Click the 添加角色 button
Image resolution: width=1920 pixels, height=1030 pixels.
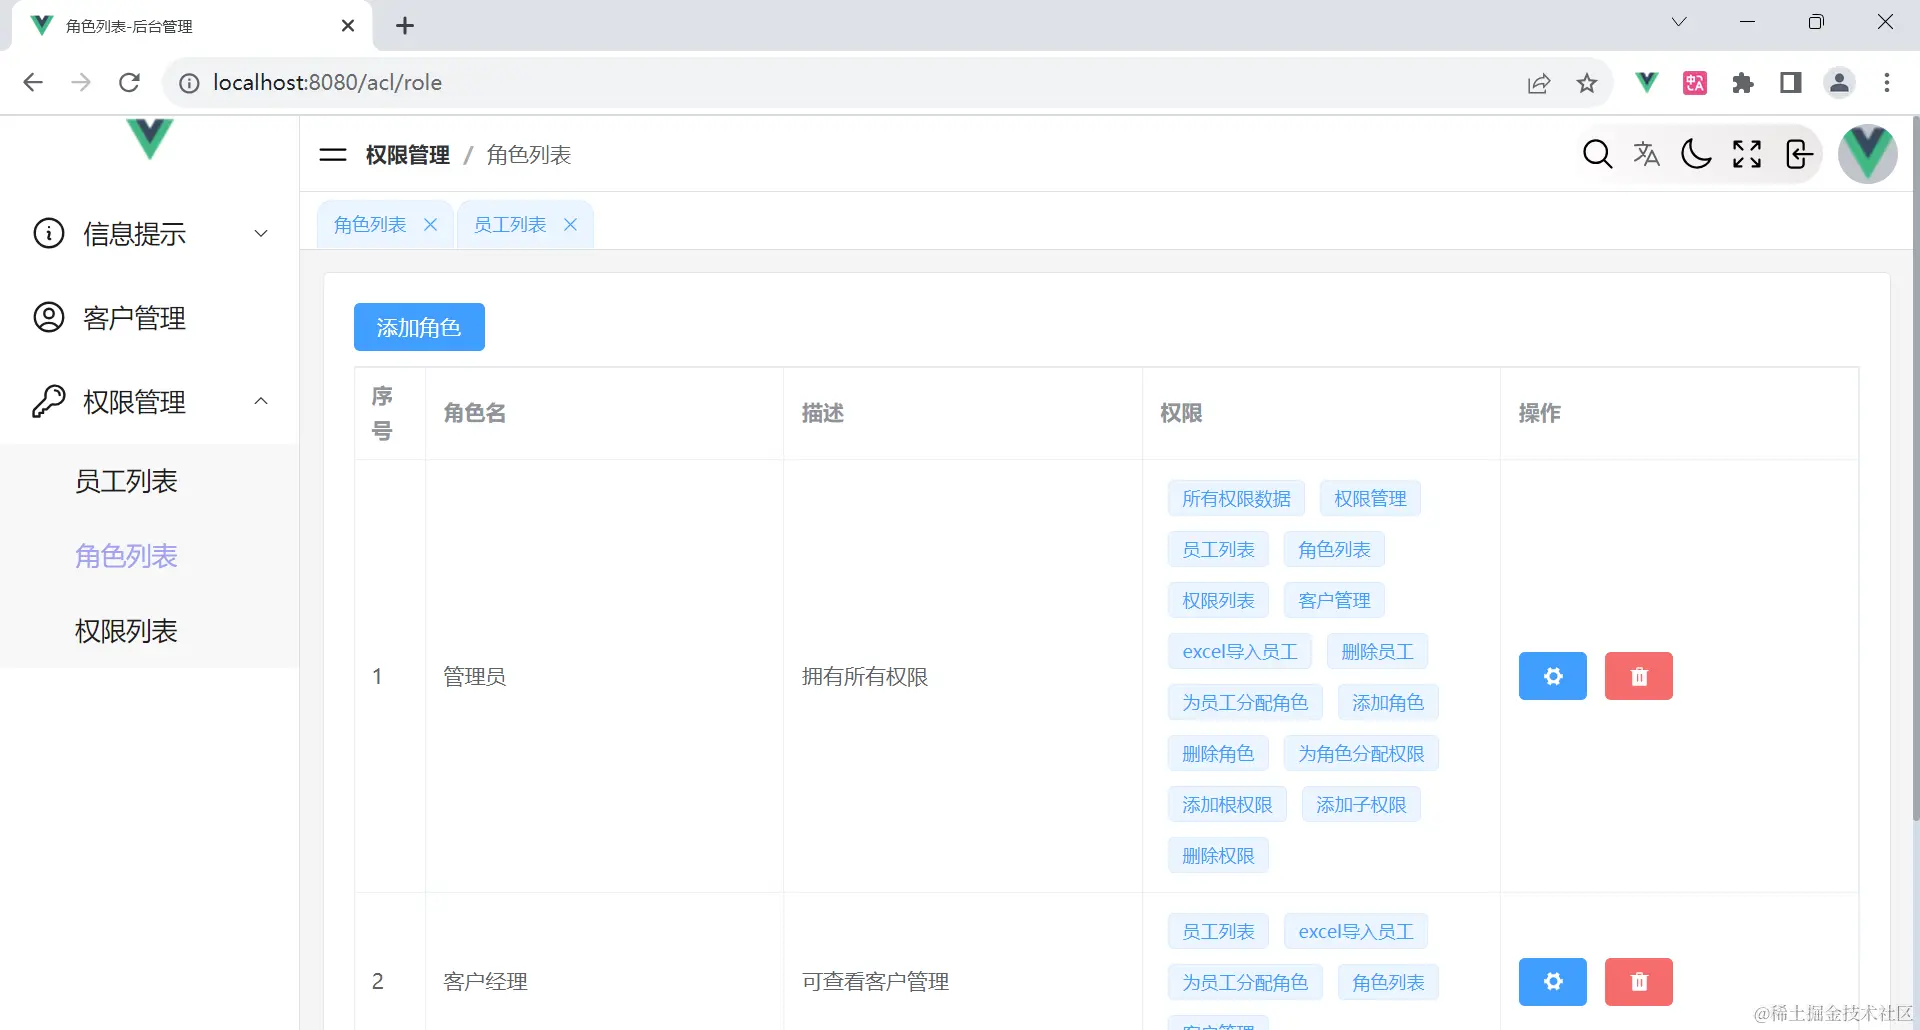[419, 327]
